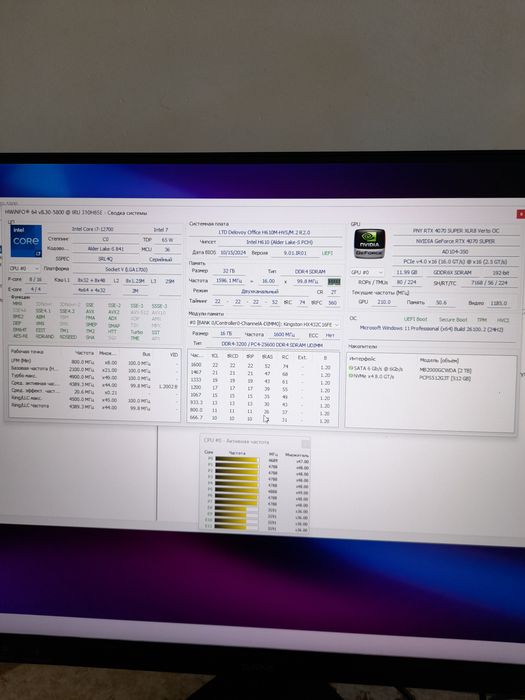Click the green Turbo feature label

tap(137, 332)
